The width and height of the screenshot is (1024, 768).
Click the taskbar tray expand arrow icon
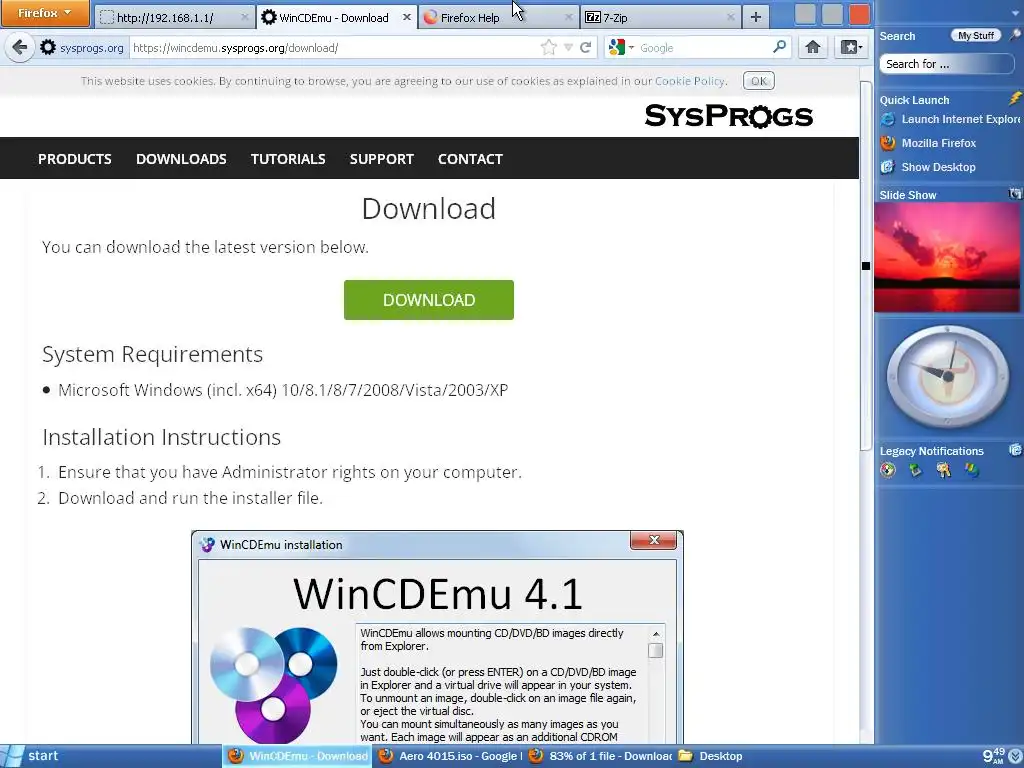point(1014,756)
